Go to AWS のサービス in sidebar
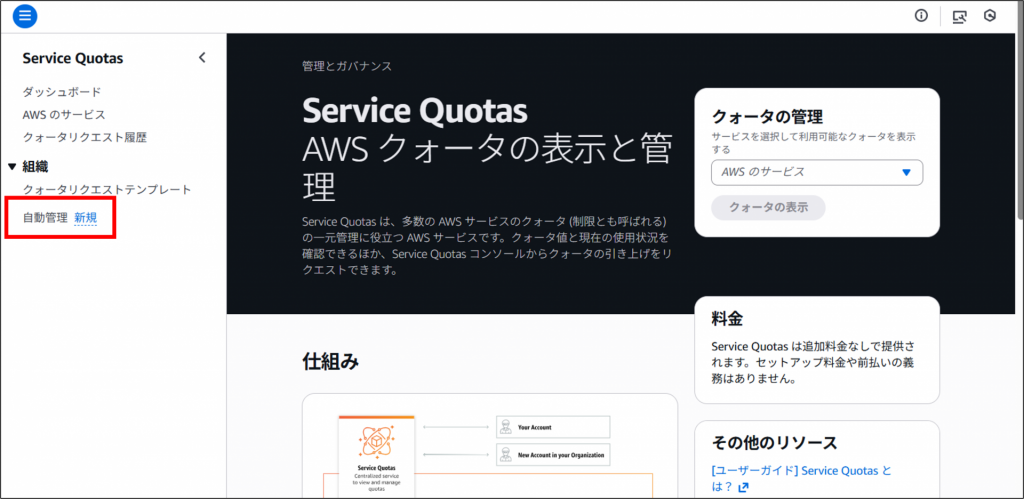1024x499 pixels. click(x=64, y=115)
